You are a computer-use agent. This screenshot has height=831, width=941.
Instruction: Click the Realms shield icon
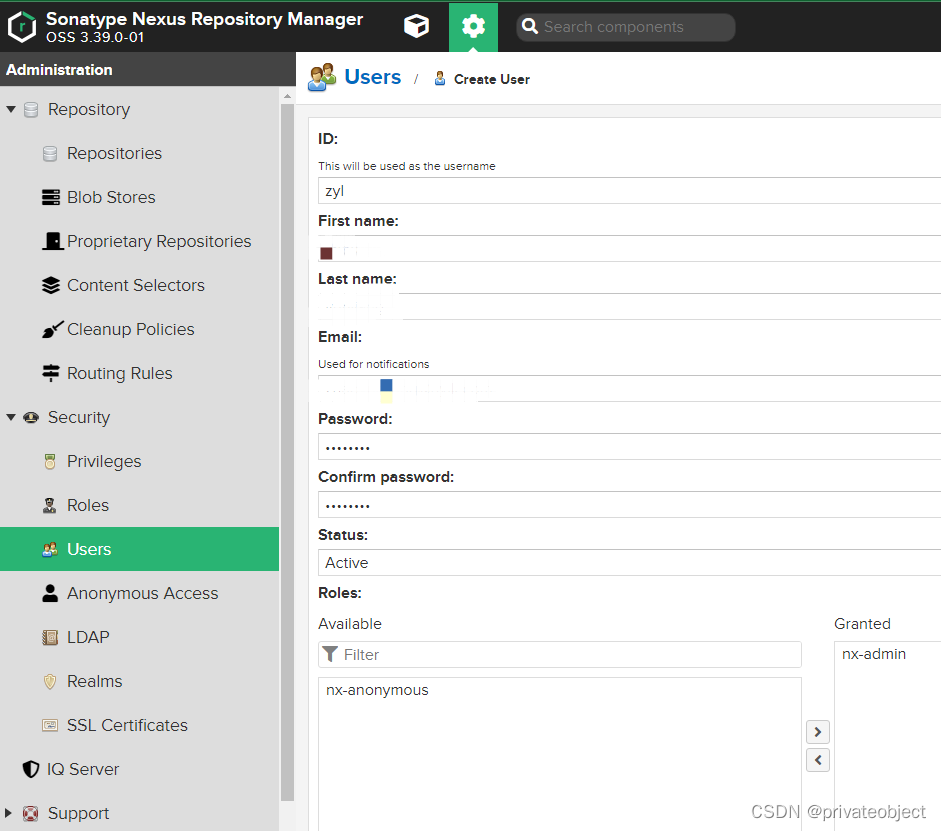point(50,681)
